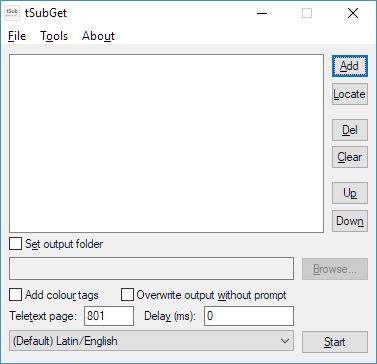Toggle Overwrite output without prompt checkbox
Viewport: 377px width, 364px height.
pos(127,295)
